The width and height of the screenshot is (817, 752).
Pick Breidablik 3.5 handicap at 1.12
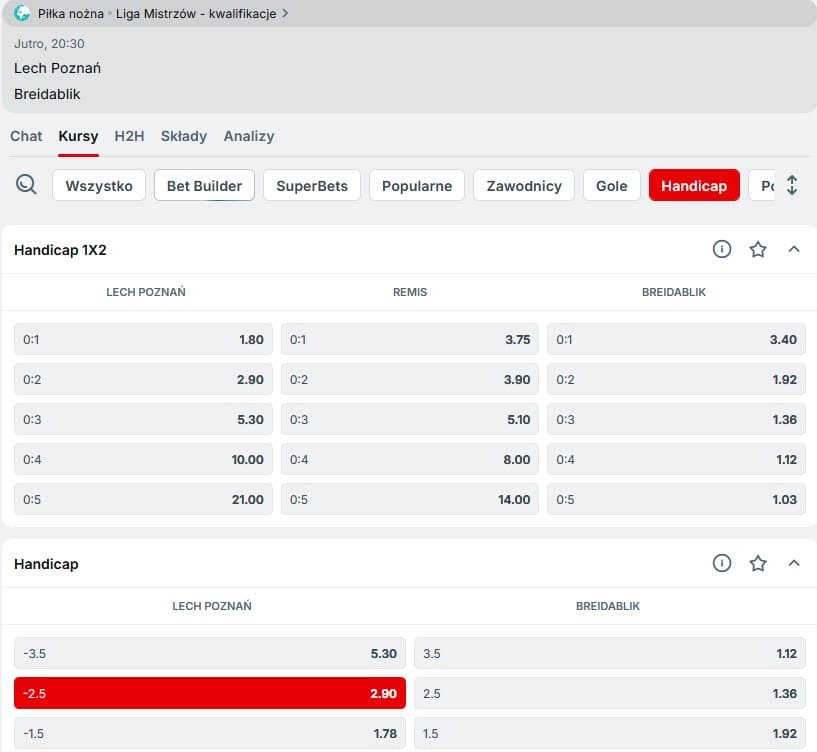click(610, 653)
